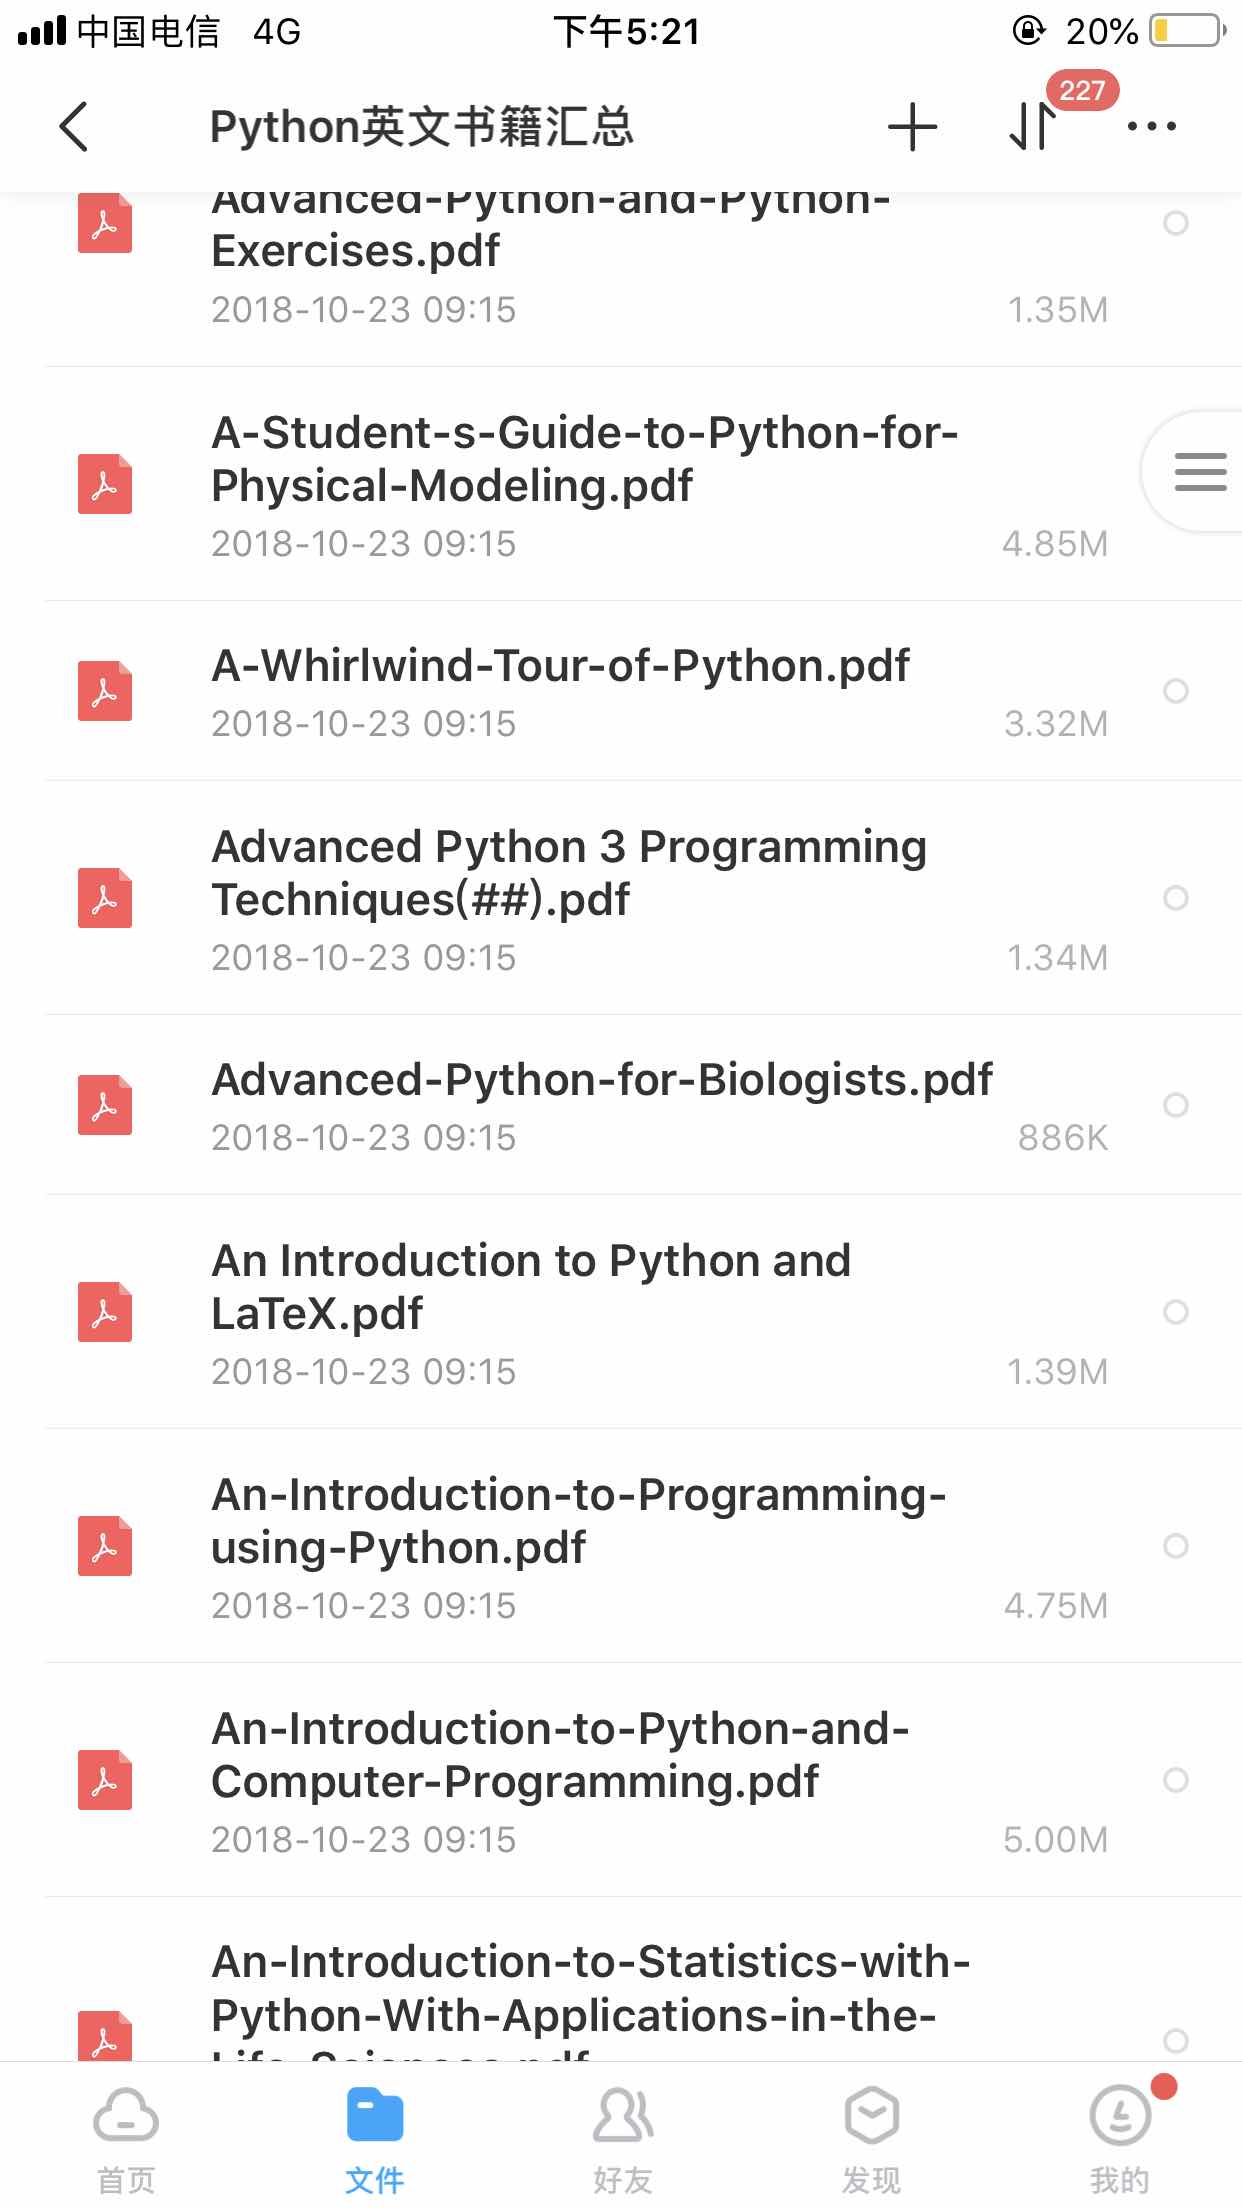This screenshot has width=1242, height=2208.
Task: Open the three-dot more options menu
Action: click(x=1151, y=127)
